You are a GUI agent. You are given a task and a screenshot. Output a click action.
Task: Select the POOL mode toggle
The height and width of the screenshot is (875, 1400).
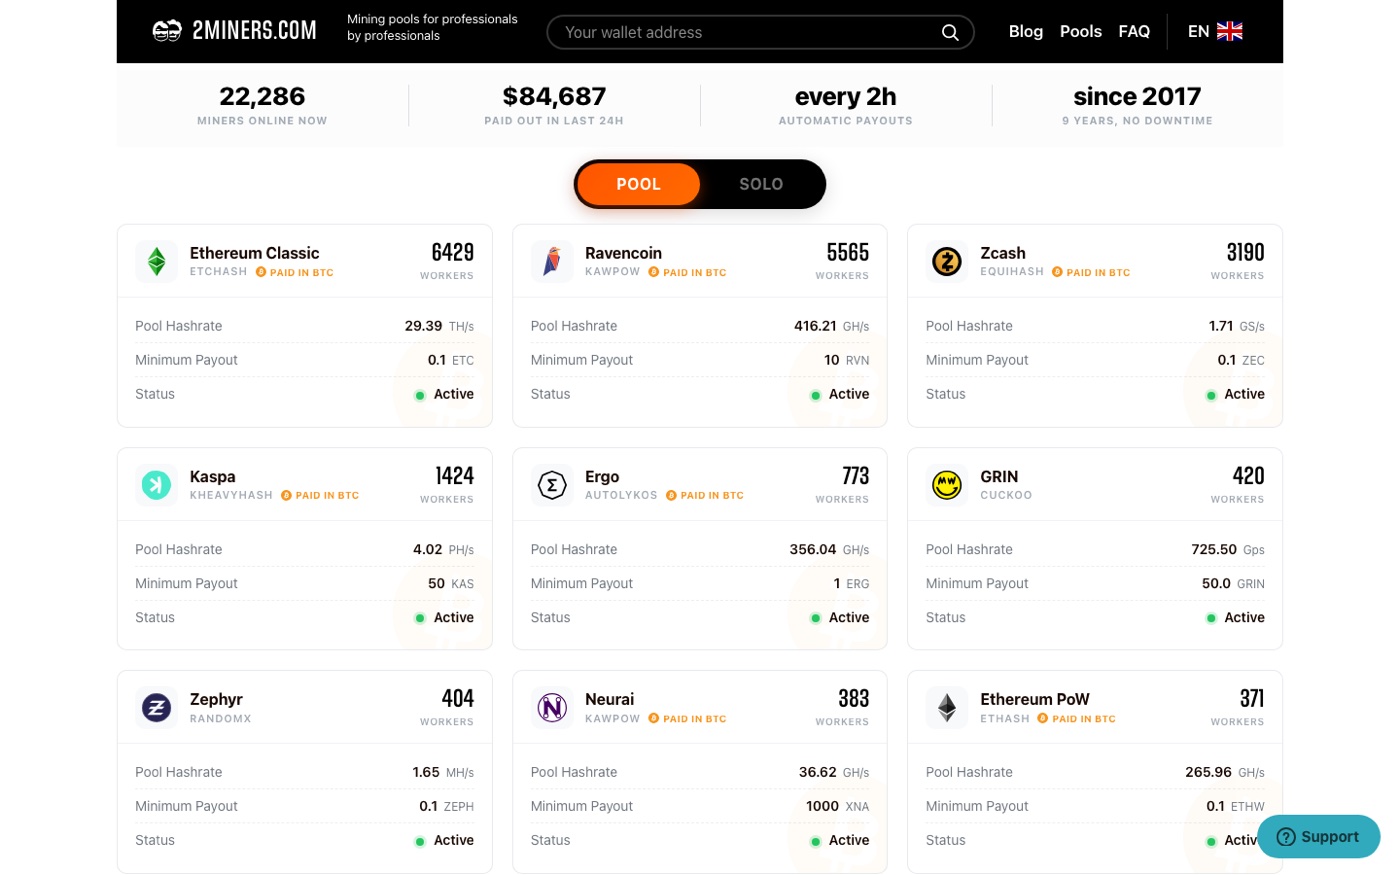click(x=639, y=184)
